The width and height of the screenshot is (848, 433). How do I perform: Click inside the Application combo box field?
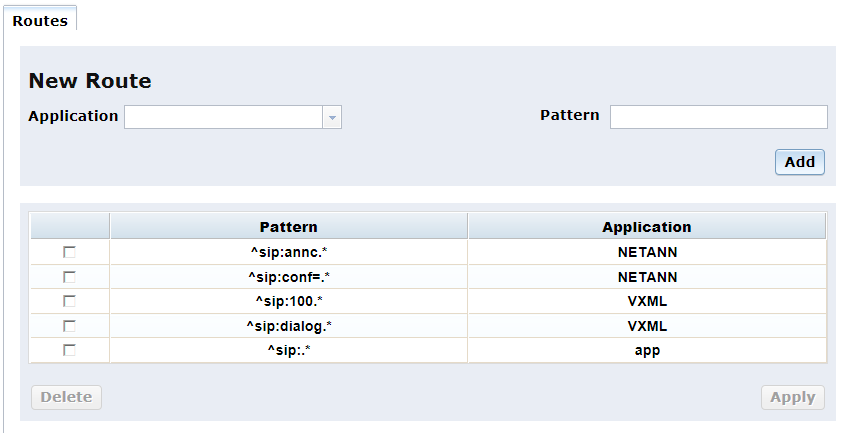(x=223, y=117)
